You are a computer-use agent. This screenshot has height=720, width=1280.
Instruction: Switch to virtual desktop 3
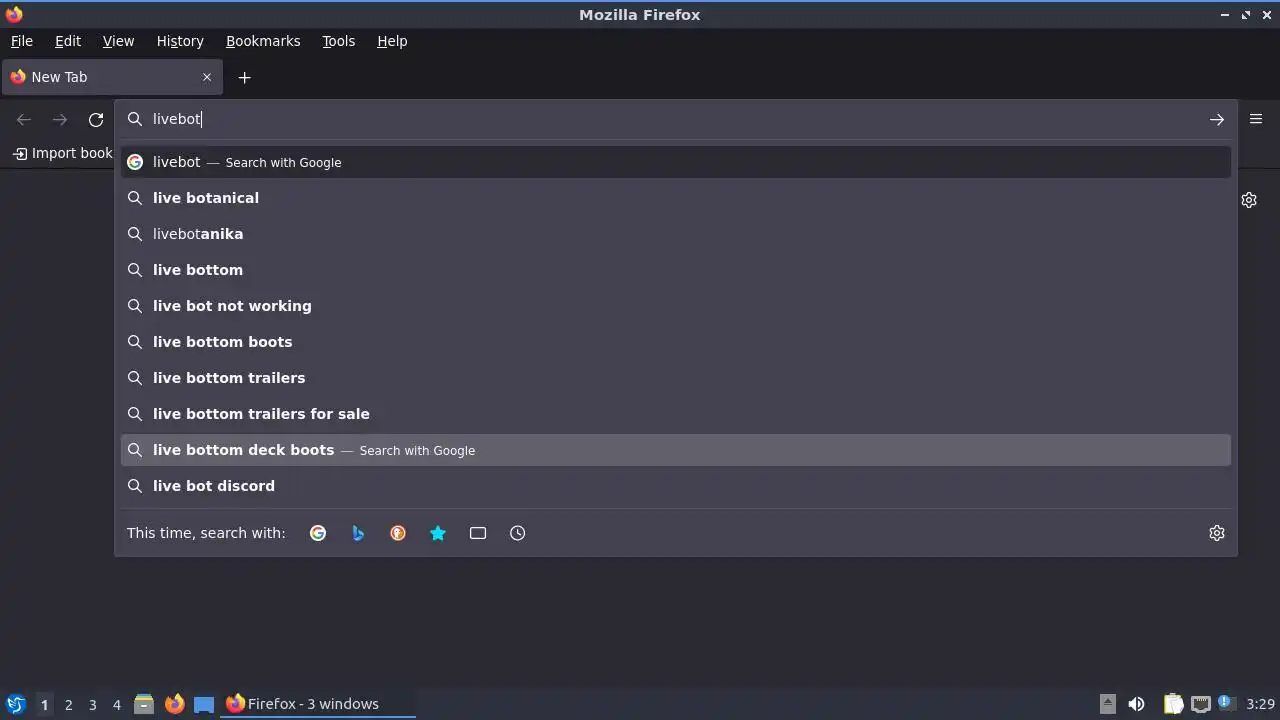point(92,705)
